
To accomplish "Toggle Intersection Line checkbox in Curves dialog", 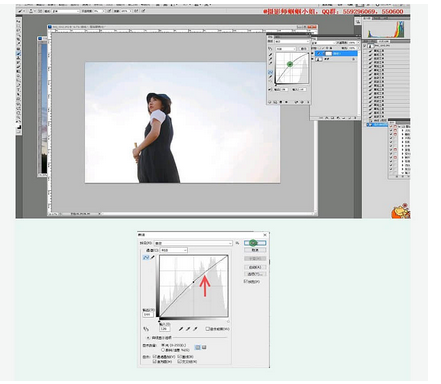I will tap(179, 361).
